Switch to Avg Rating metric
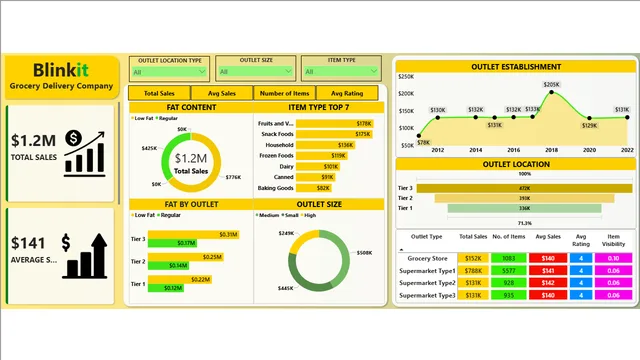 [347, 93]
